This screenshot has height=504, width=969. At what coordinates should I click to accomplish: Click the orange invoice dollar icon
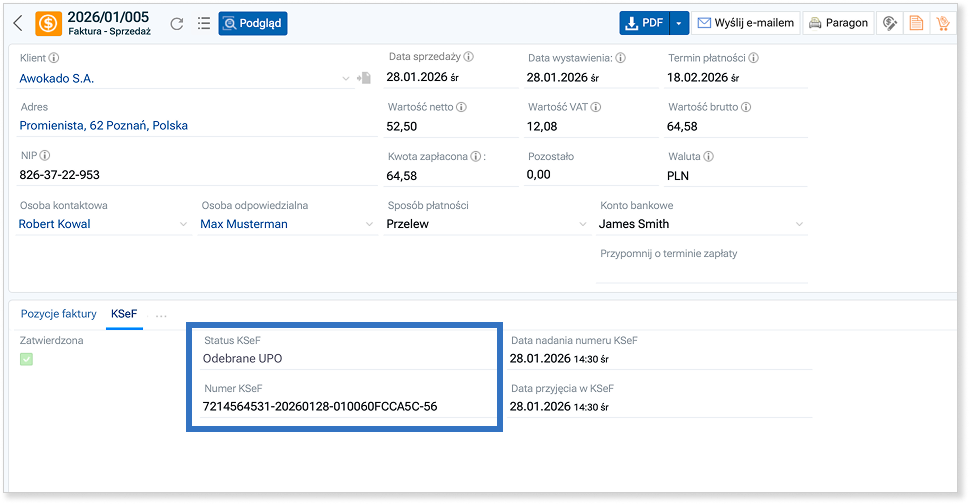pos(48,24)
